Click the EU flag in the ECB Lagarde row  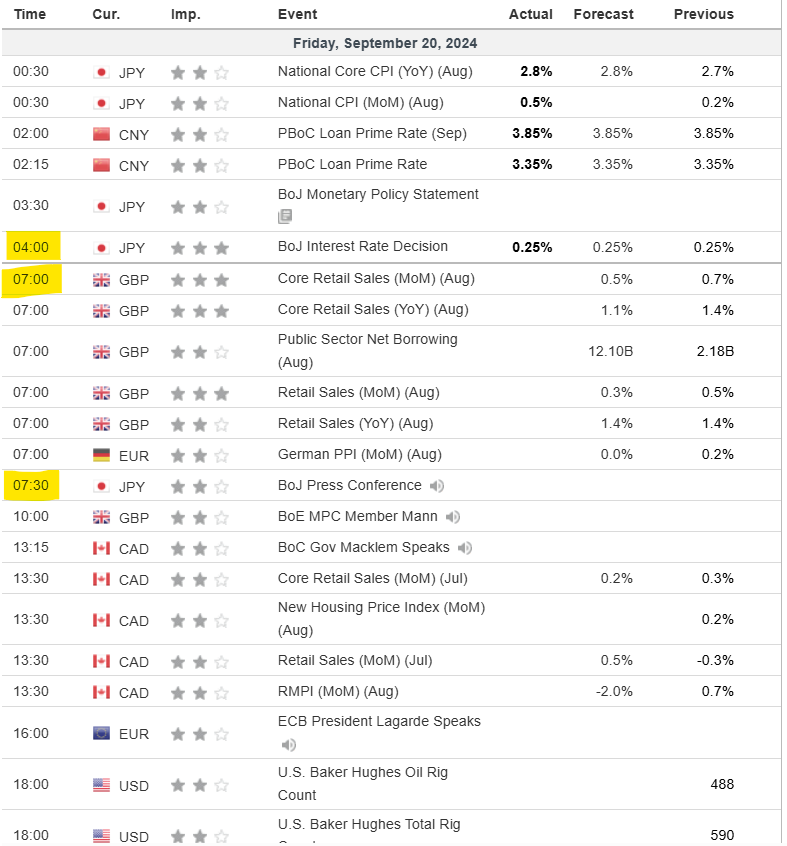pyautogui.click(x=101, y=734)
